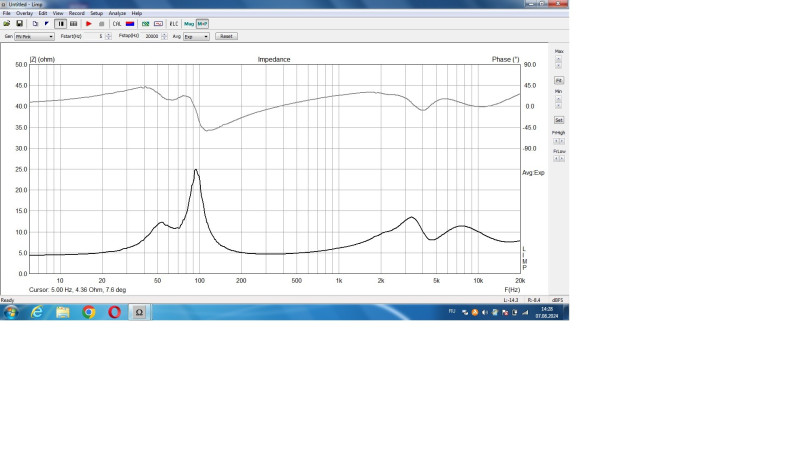Start recording with the red play button
Image resolution: width=800 pixels, height=450 pixels.
pos(88,23)
